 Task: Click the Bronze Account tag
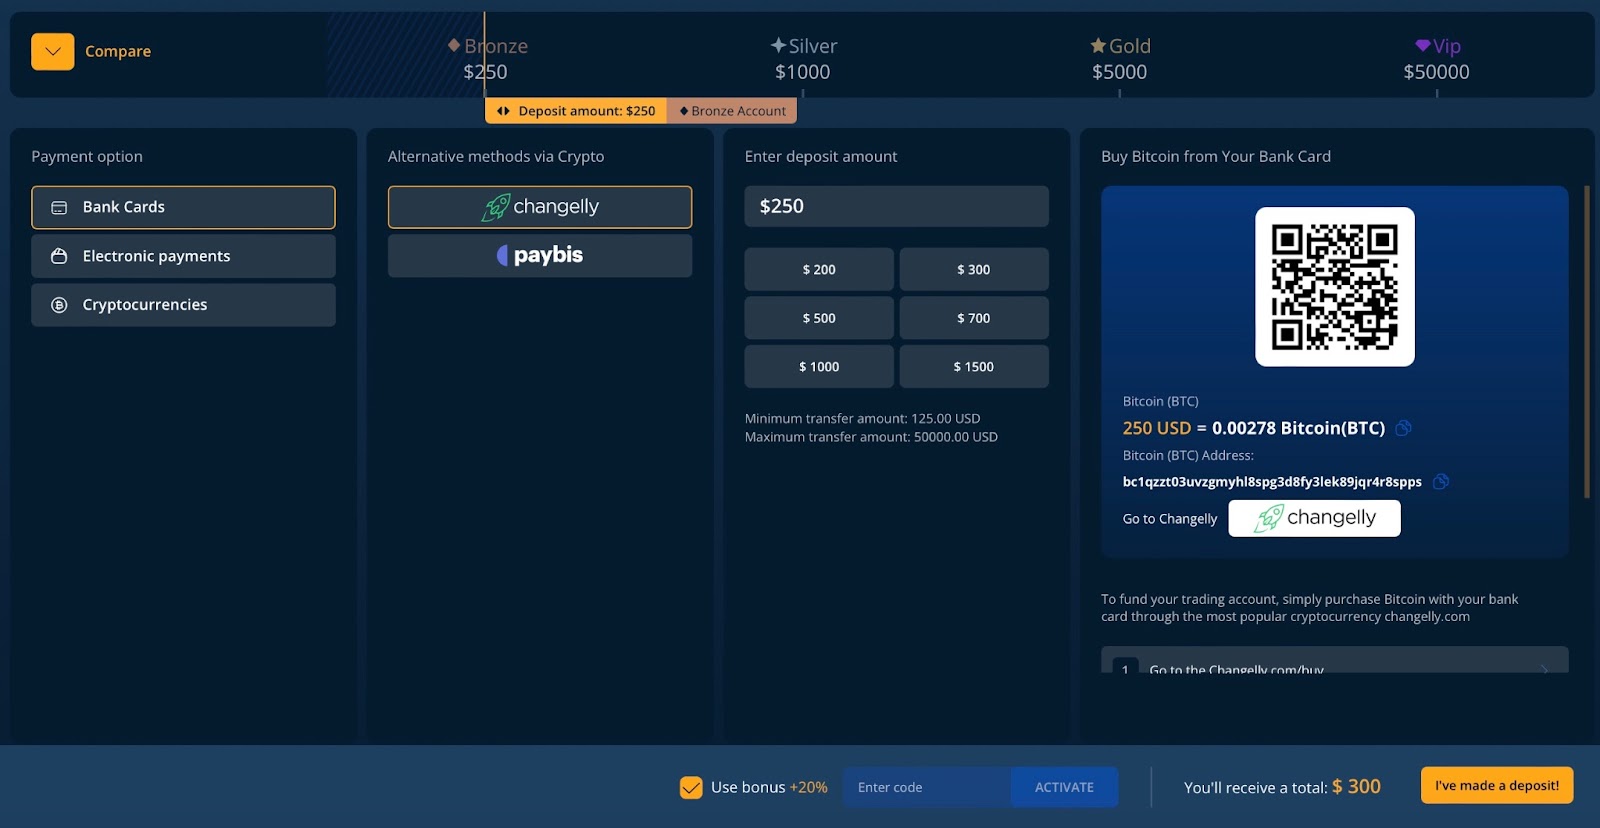[732, 111]
